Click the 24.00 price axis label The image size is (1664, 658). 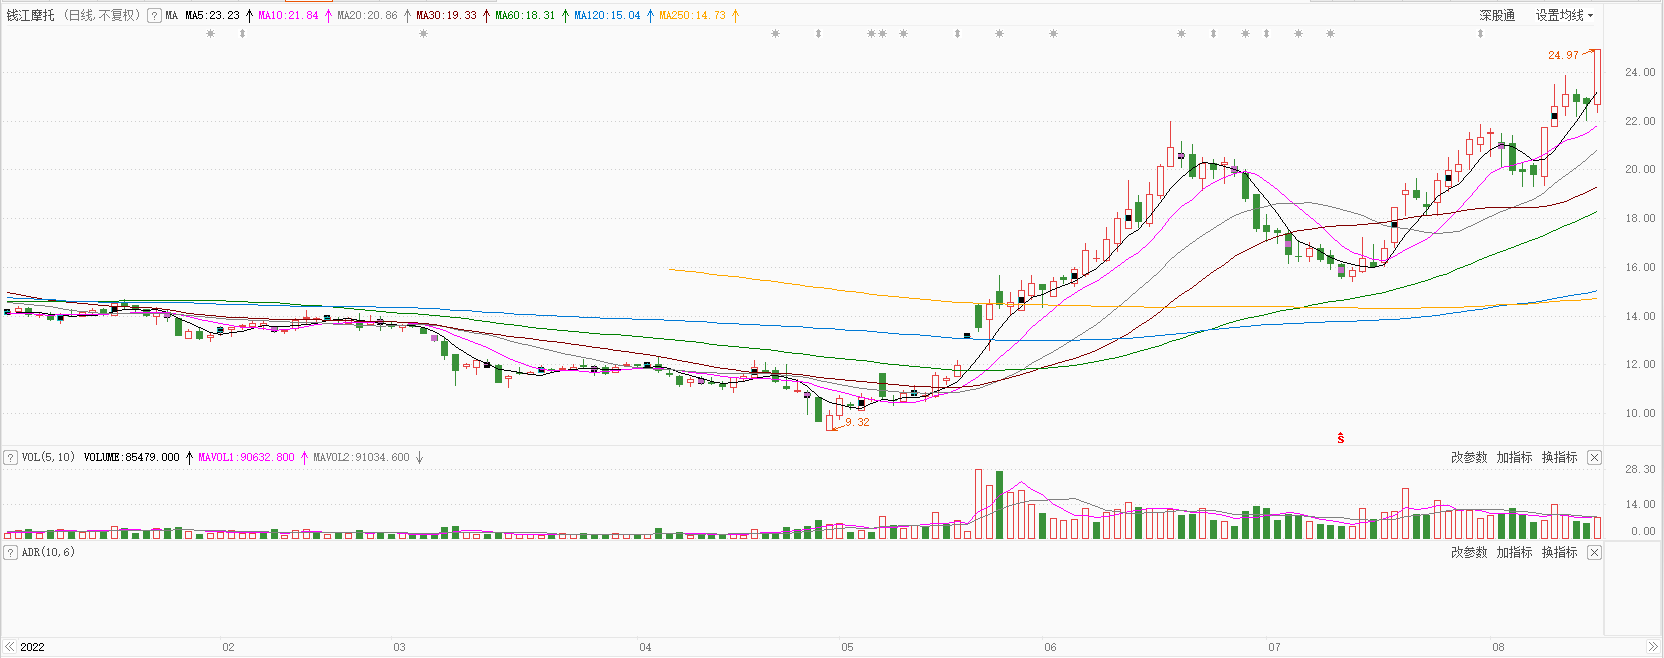tap(1640, 72)
